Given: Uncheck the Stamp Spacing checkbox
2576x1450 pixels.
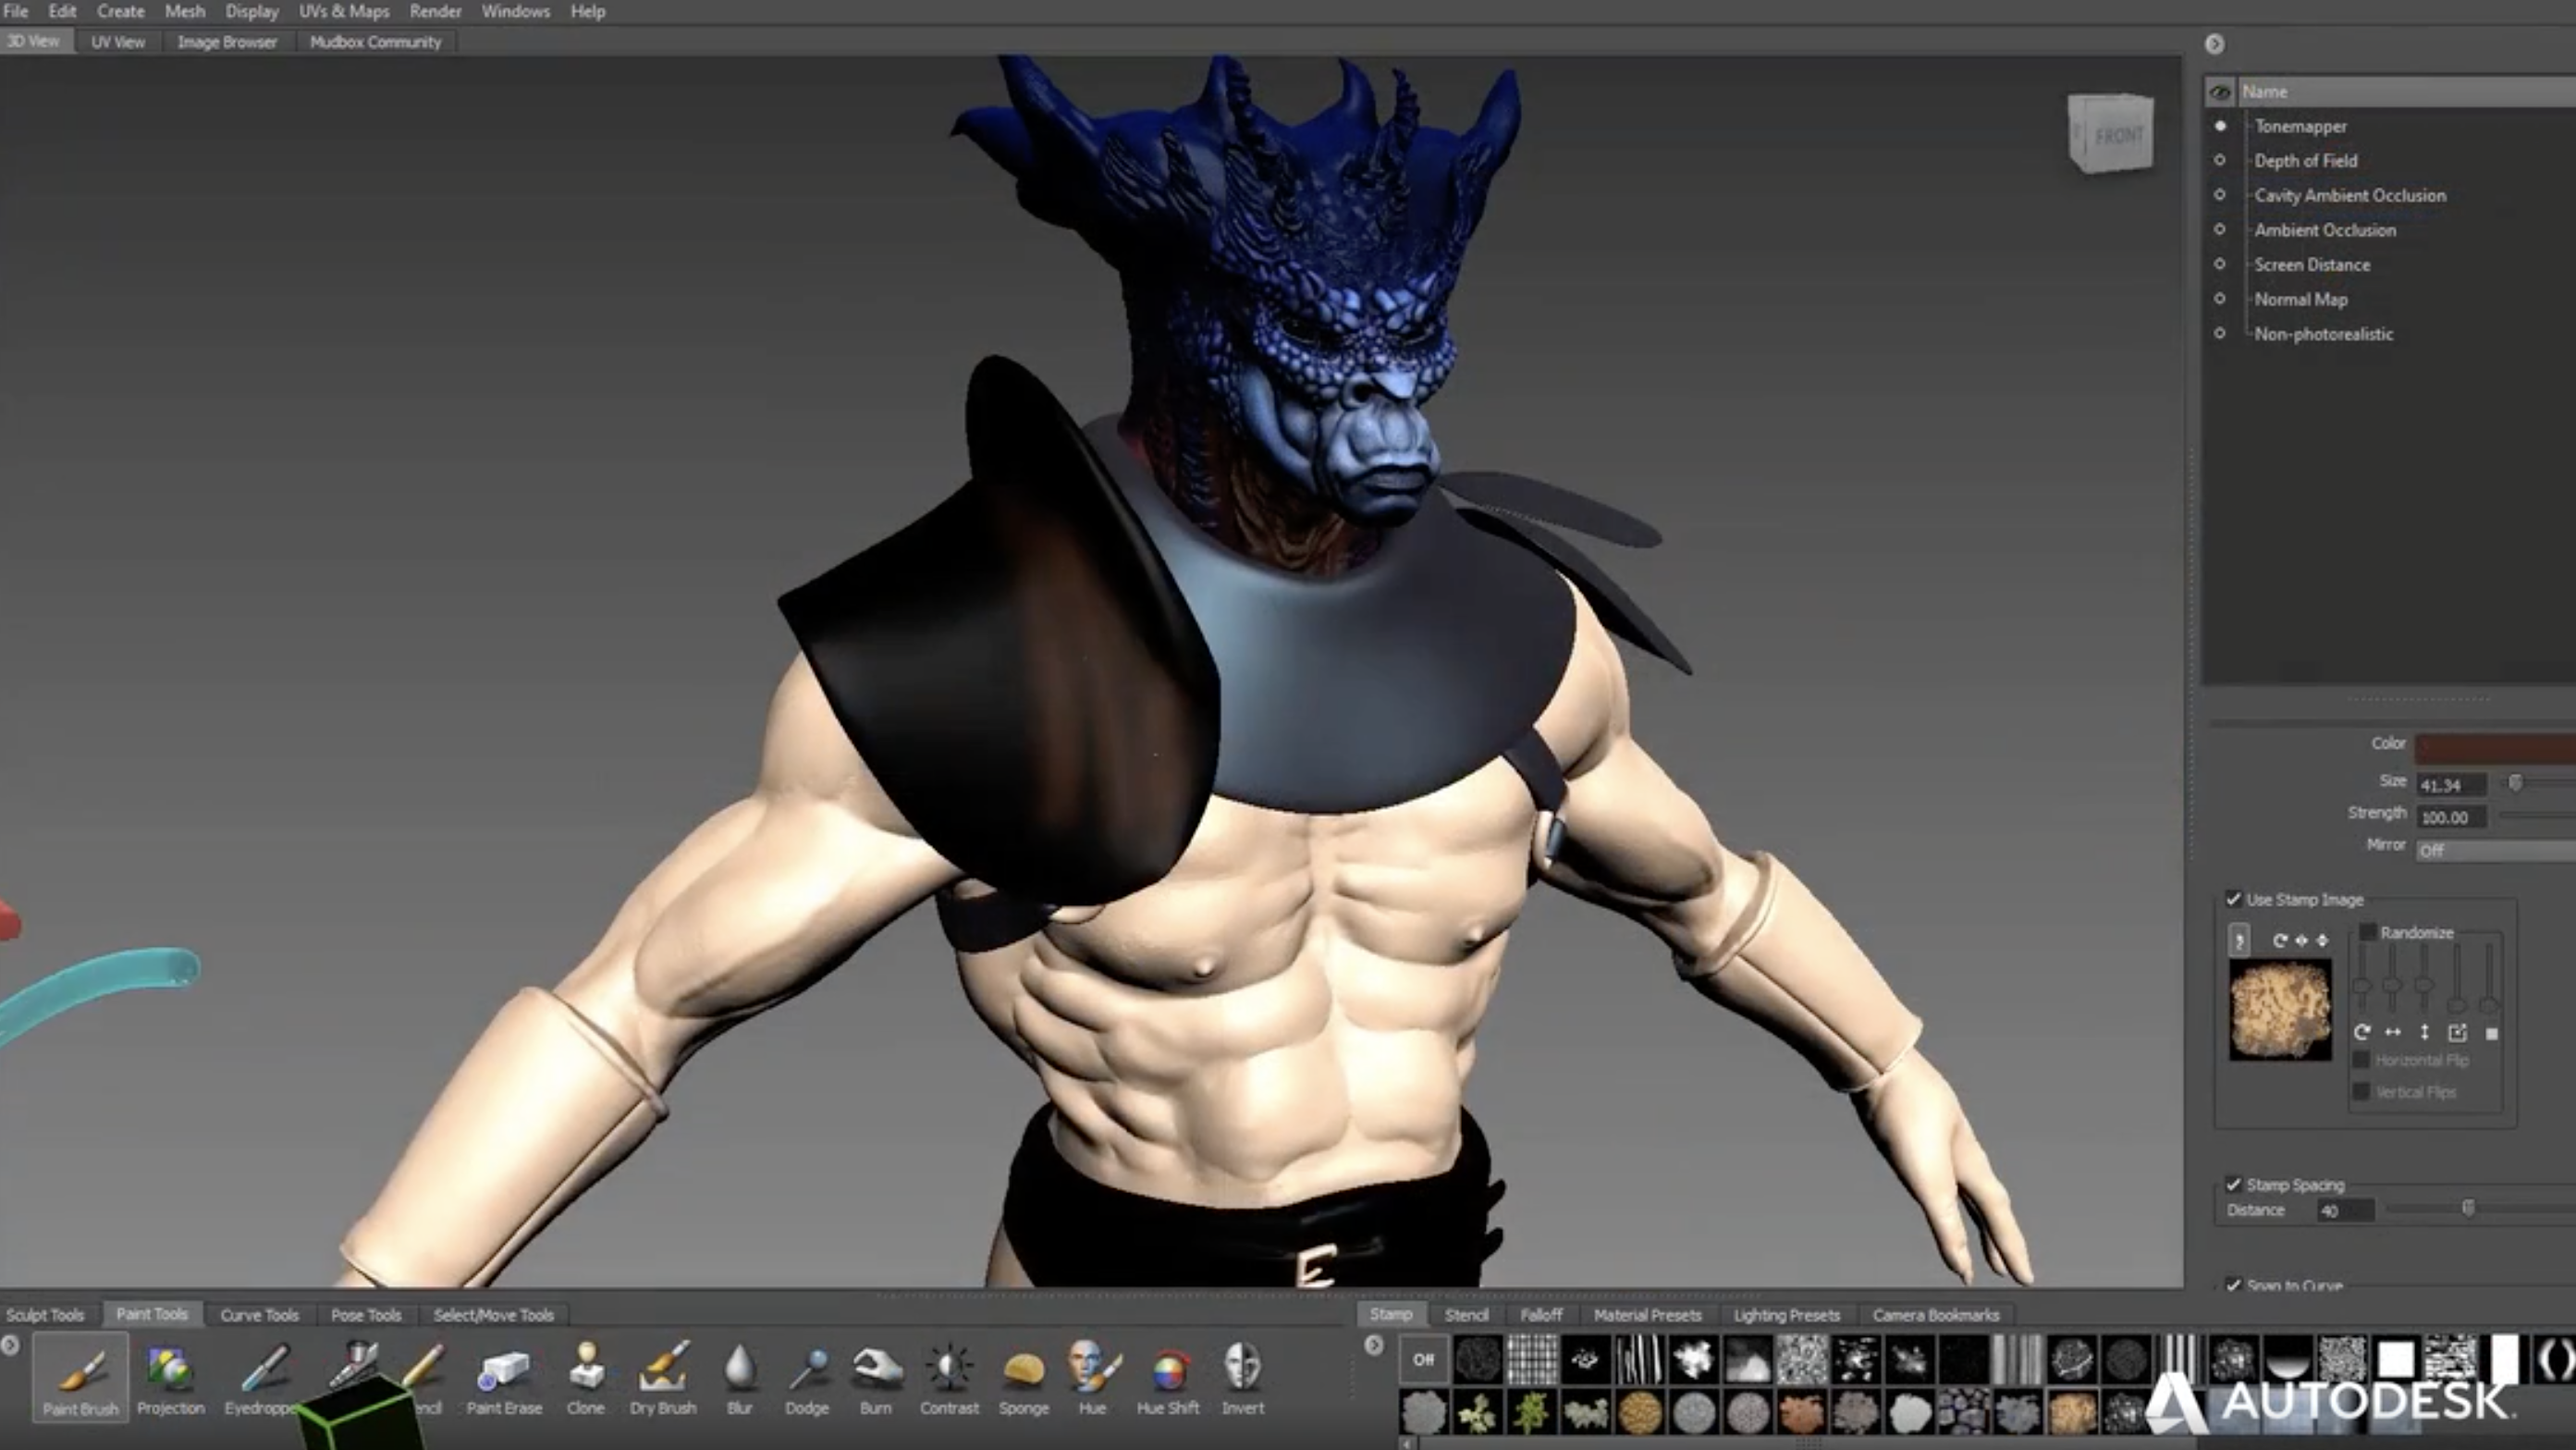Looking at the screenshot, I should 2233,1184.
